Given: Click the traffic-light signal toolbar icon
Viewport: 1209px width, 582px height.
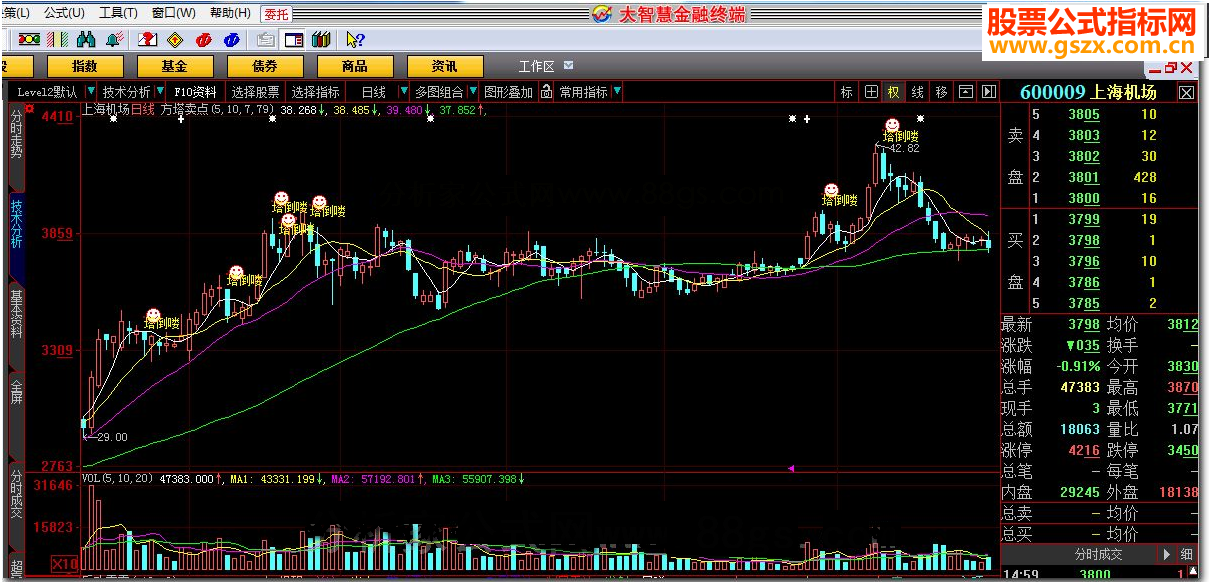Looking at the screenshot, I should [29, 39].
